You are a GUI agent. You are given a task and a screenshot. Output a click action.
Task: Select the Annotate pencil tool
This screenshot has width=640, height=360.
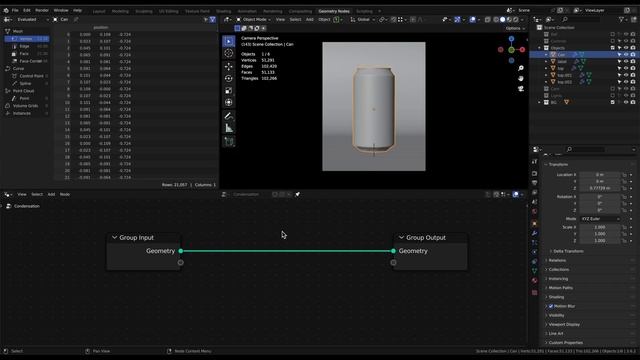coord(229,116)
